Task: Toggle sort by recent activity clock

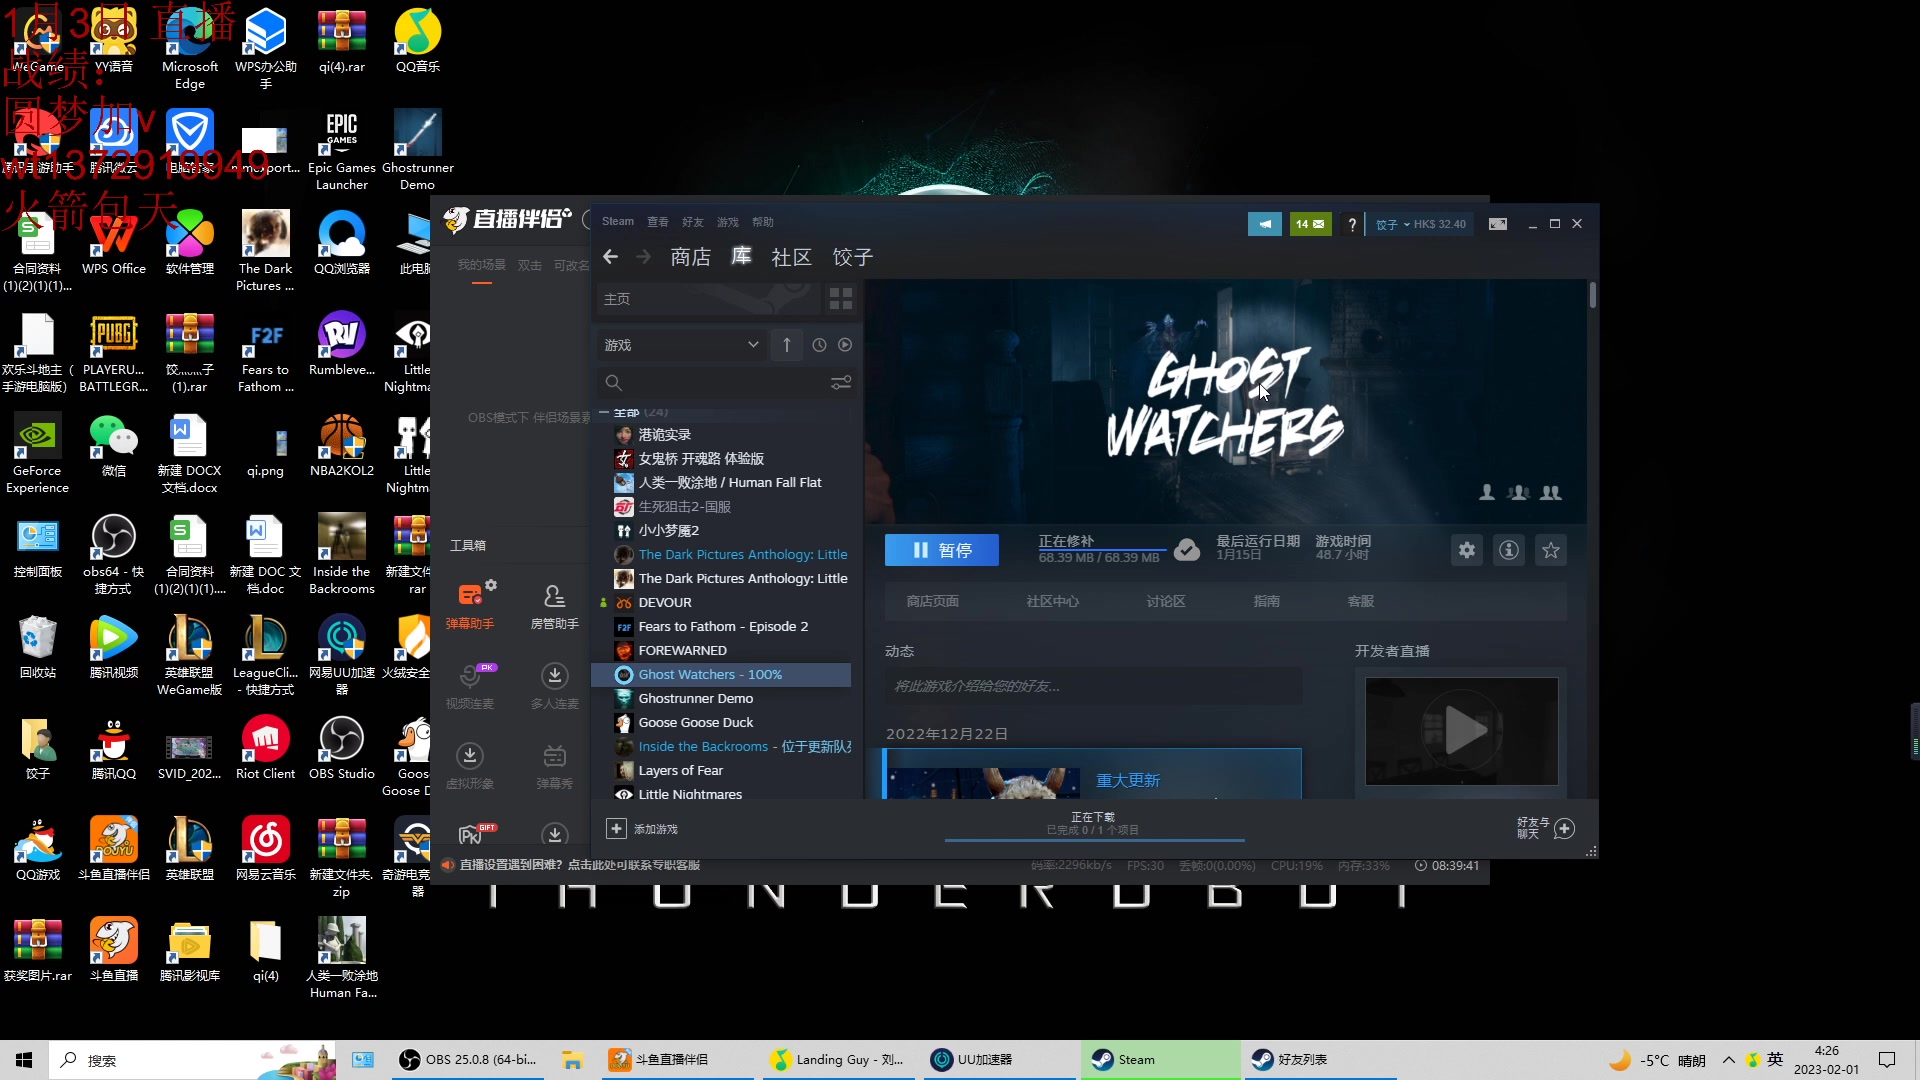Action: (x=819, y=345)
